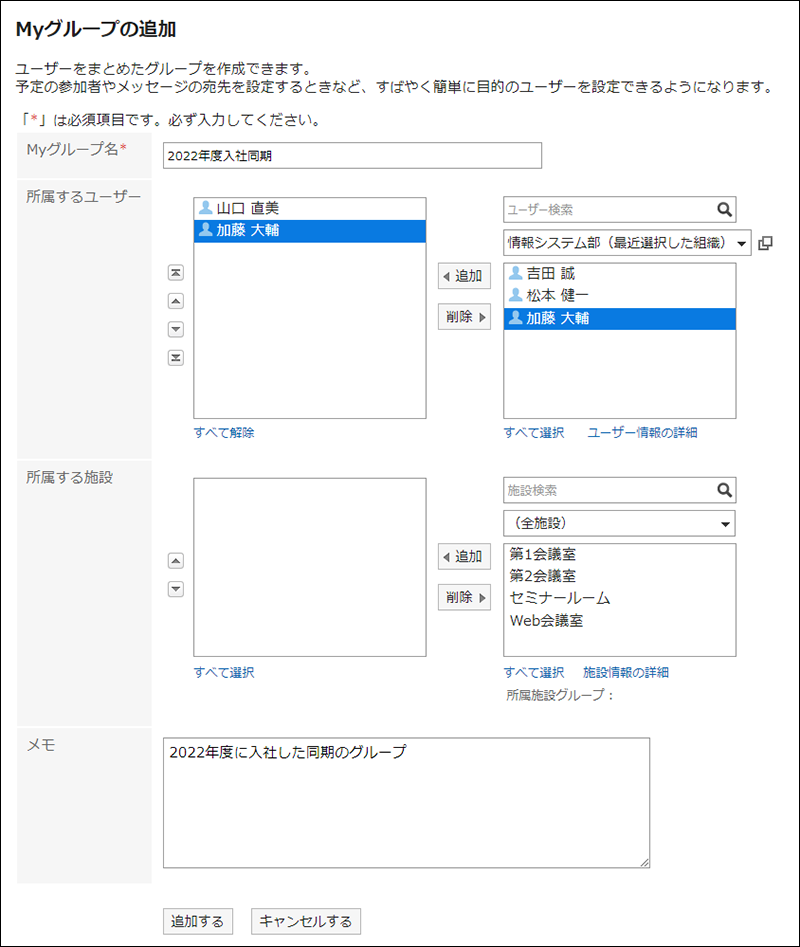Move selected user to bottom of list

point(176,358)
